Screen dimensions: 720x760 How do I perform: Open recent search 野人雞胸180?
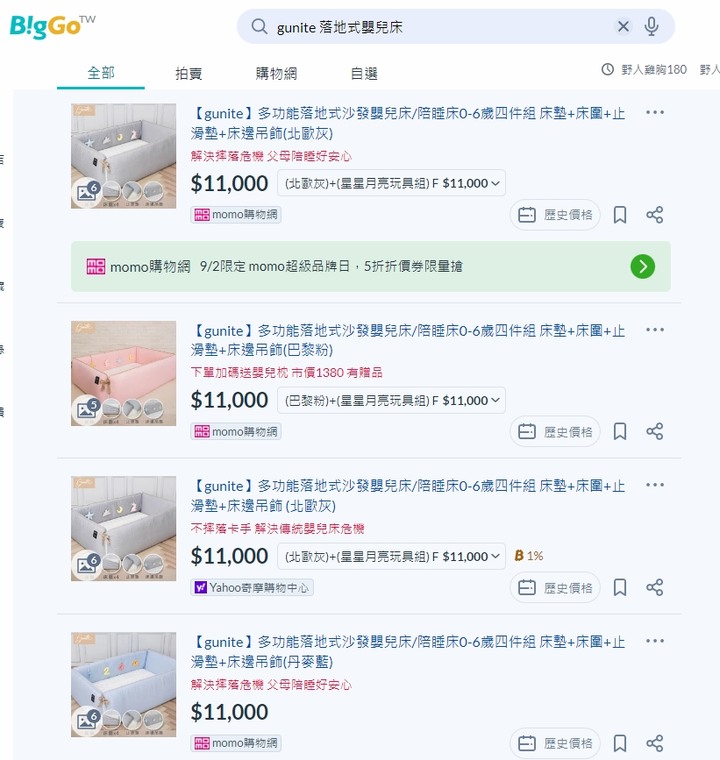654,70
